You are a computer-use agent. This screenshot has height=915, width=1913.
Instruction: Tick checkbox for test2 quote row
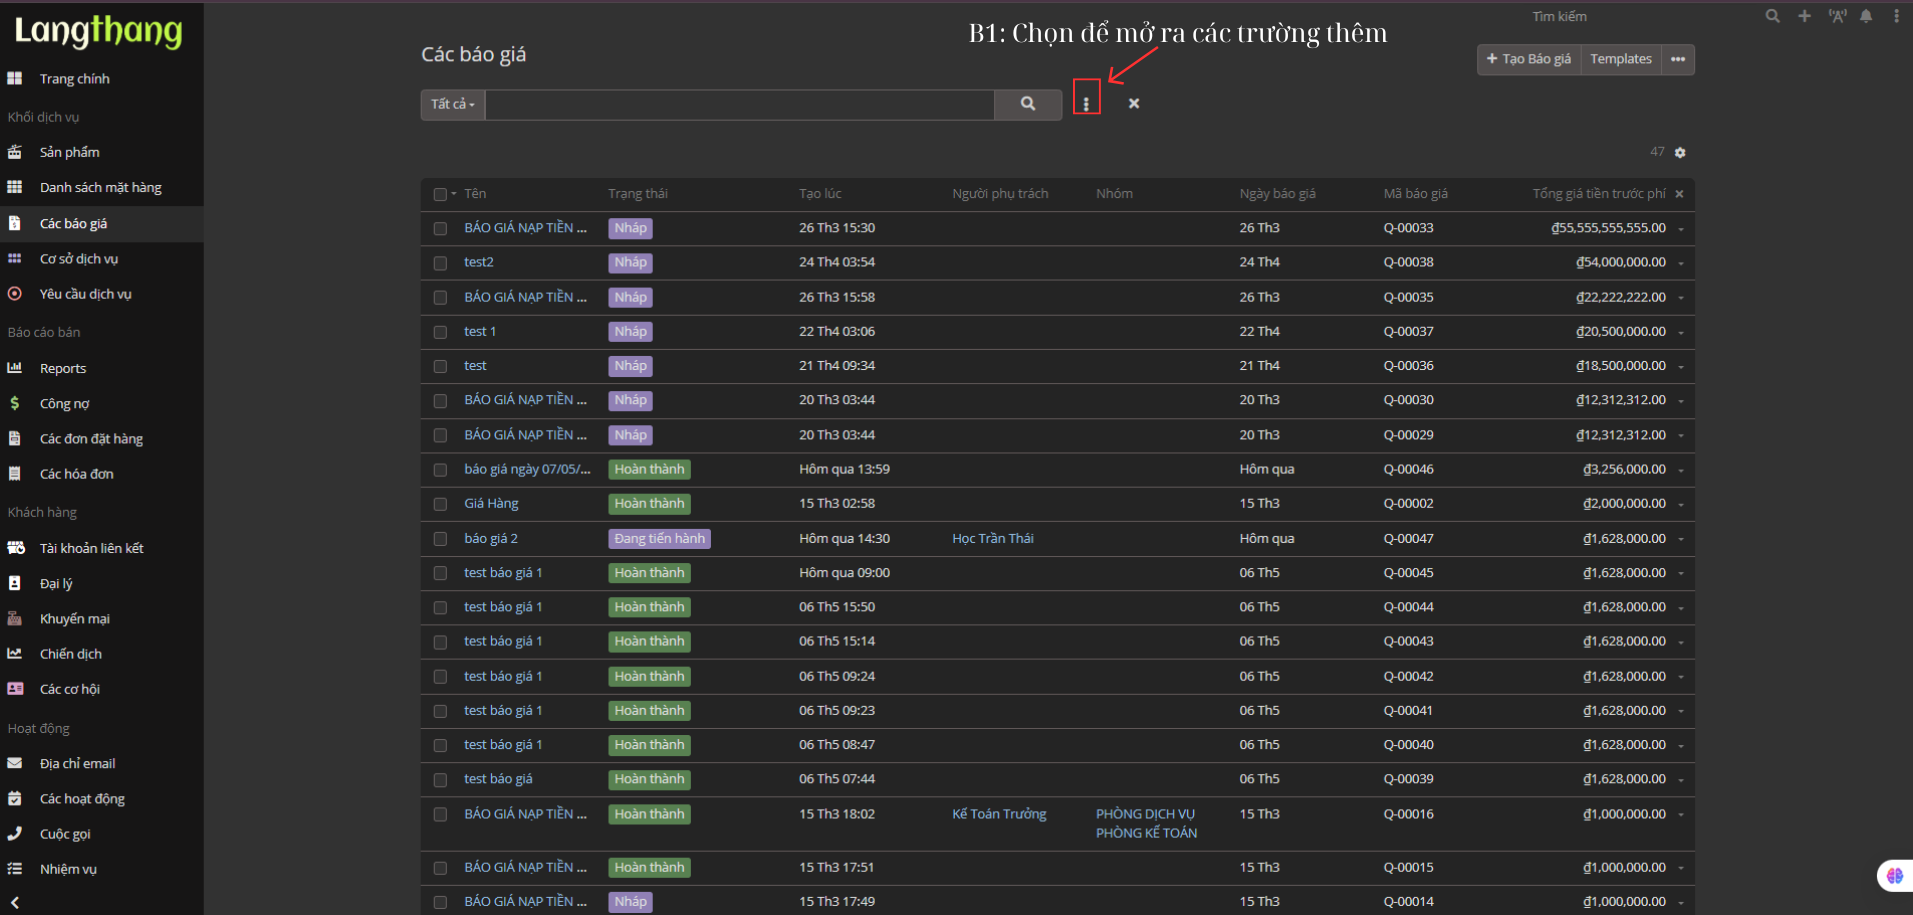pos(440,263)
